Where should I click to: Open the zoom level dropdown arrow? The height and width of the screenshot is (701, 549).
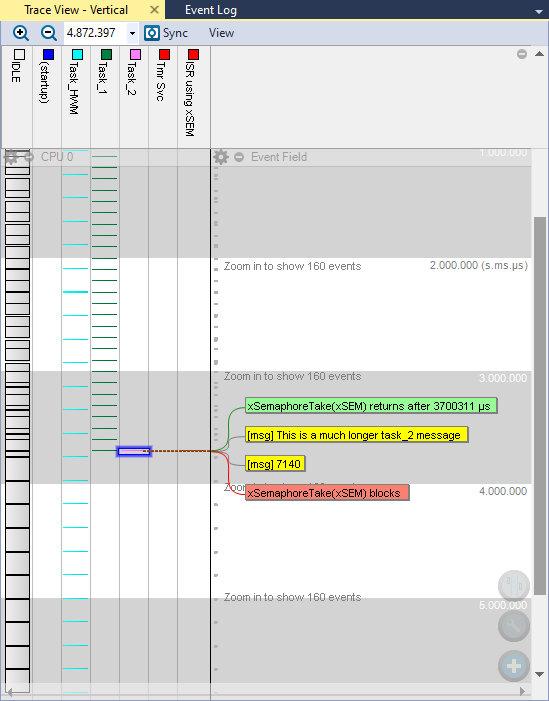click(x=132, y=34)
